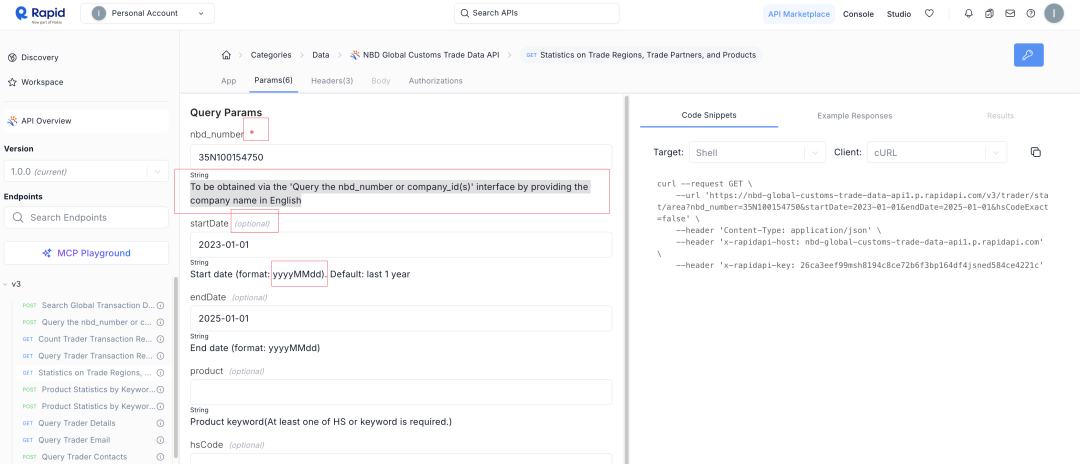Viewport: 1080px width, 464px height.
Task: Click the Statistics on Trade Regions breadcrumb
Action: coord(641,55)
